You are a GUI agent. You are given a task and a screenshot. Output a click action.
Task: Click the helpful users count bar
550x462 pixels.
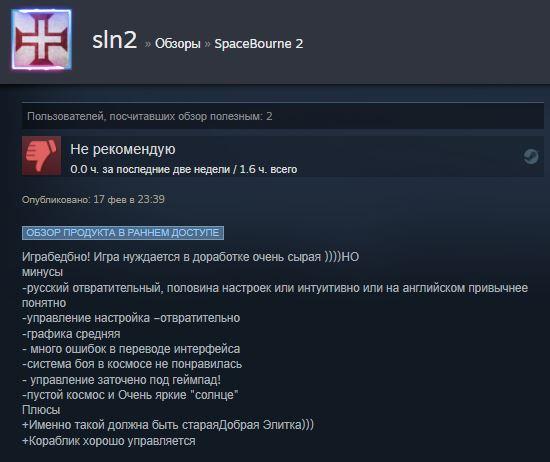283,116
